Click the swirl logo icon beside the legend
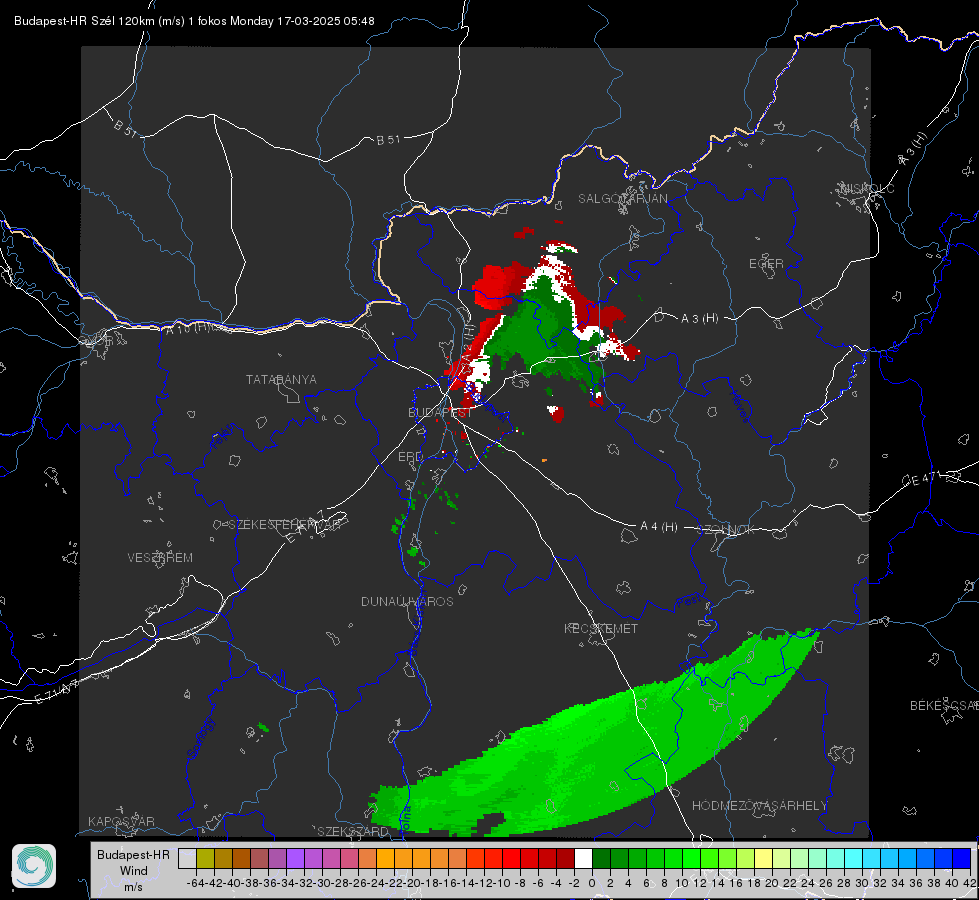The width and height of the screenshot is (979, 900). (34, 866)
